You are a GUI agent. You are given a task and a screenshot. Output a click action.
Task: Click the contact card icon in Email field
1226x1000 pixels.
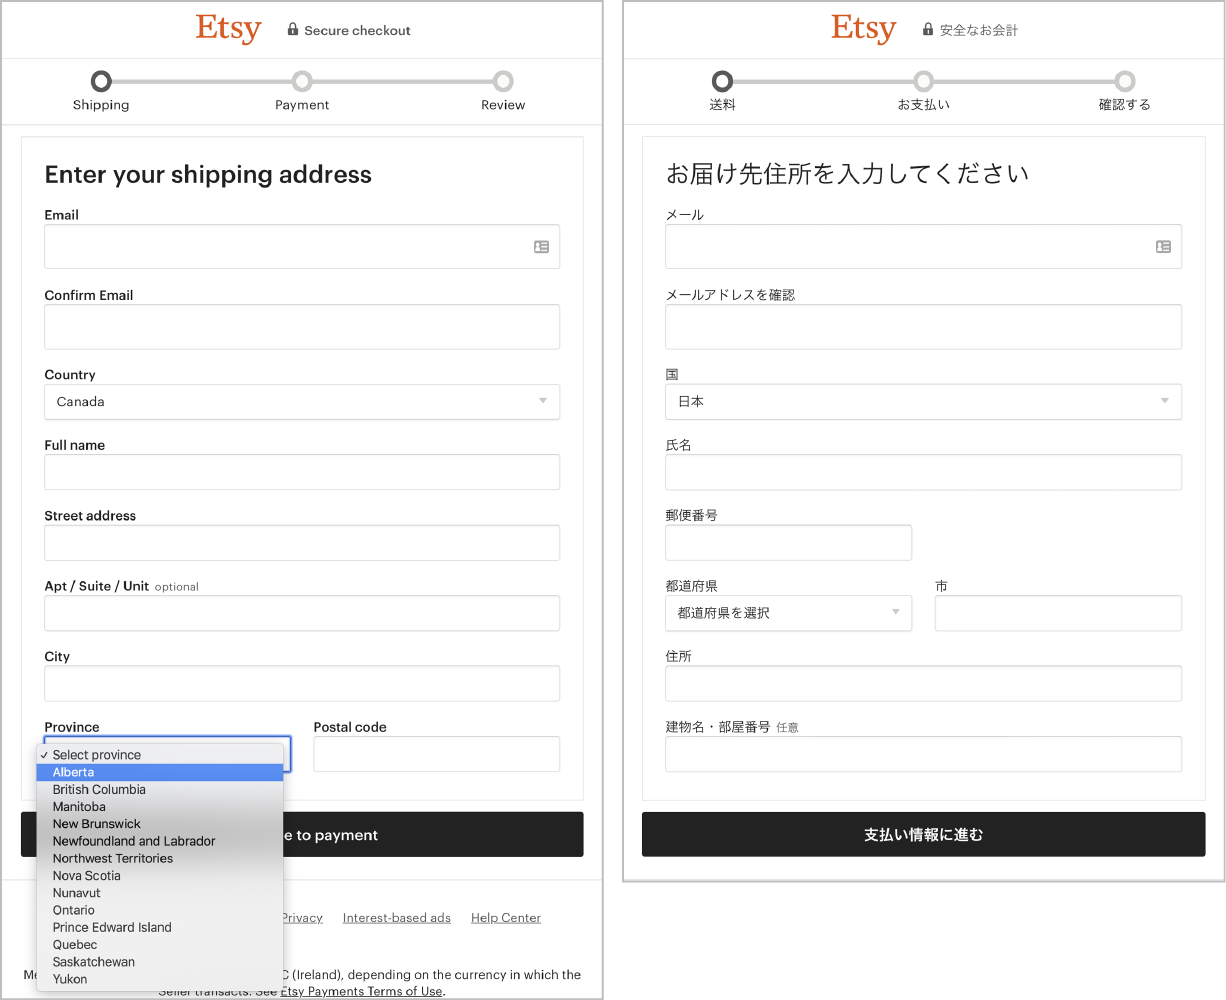(x=541, y=246)
